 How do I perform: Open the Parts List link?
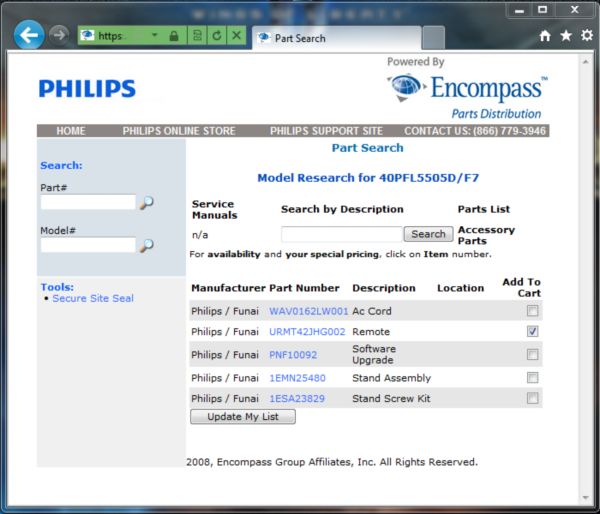pyautogui.click(x=484, y=209)
